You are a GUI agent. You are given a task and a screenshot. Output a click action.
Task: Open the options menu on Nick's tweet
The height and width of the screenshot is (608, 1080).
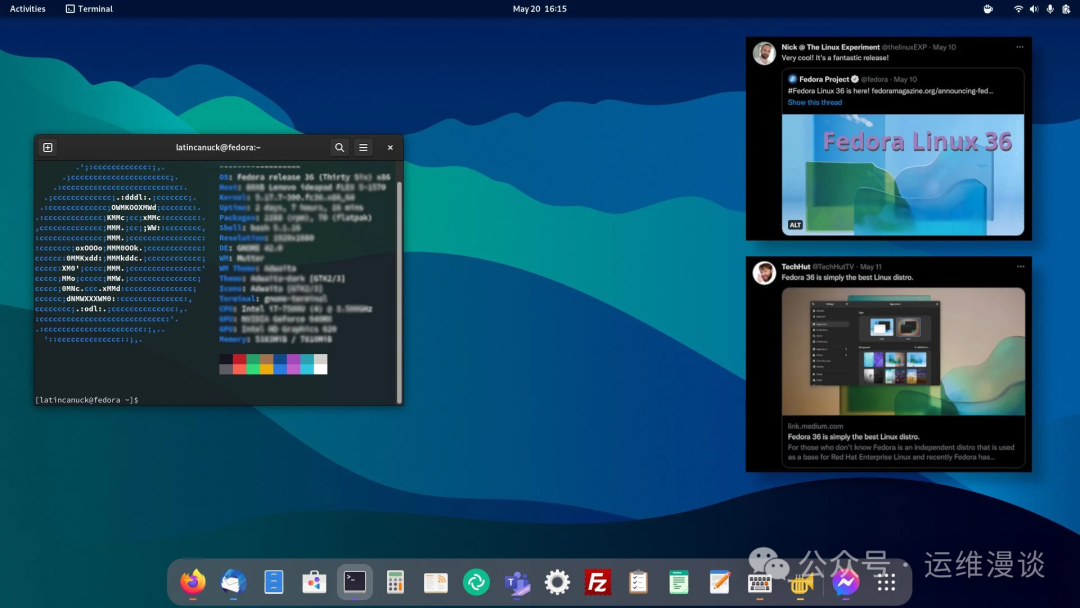click(1018, 46)
